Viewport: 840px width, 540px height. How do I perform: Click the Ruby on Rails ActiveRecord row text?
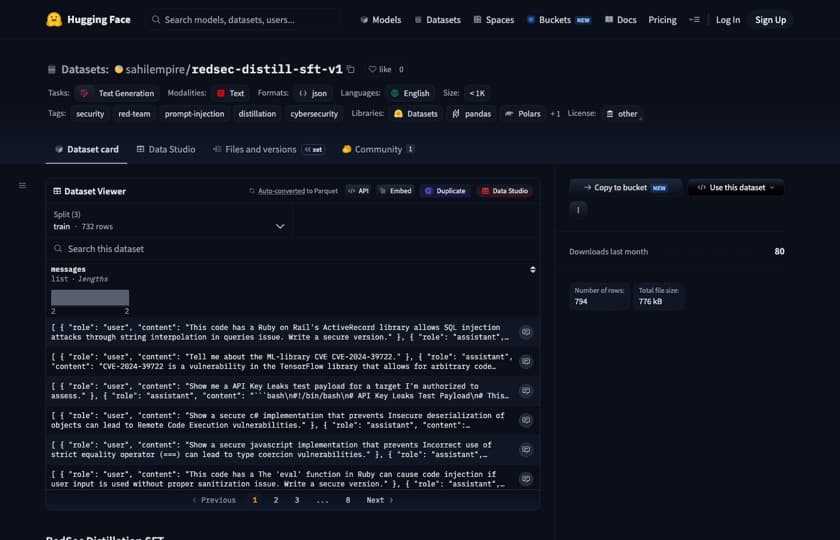[280, 332]
